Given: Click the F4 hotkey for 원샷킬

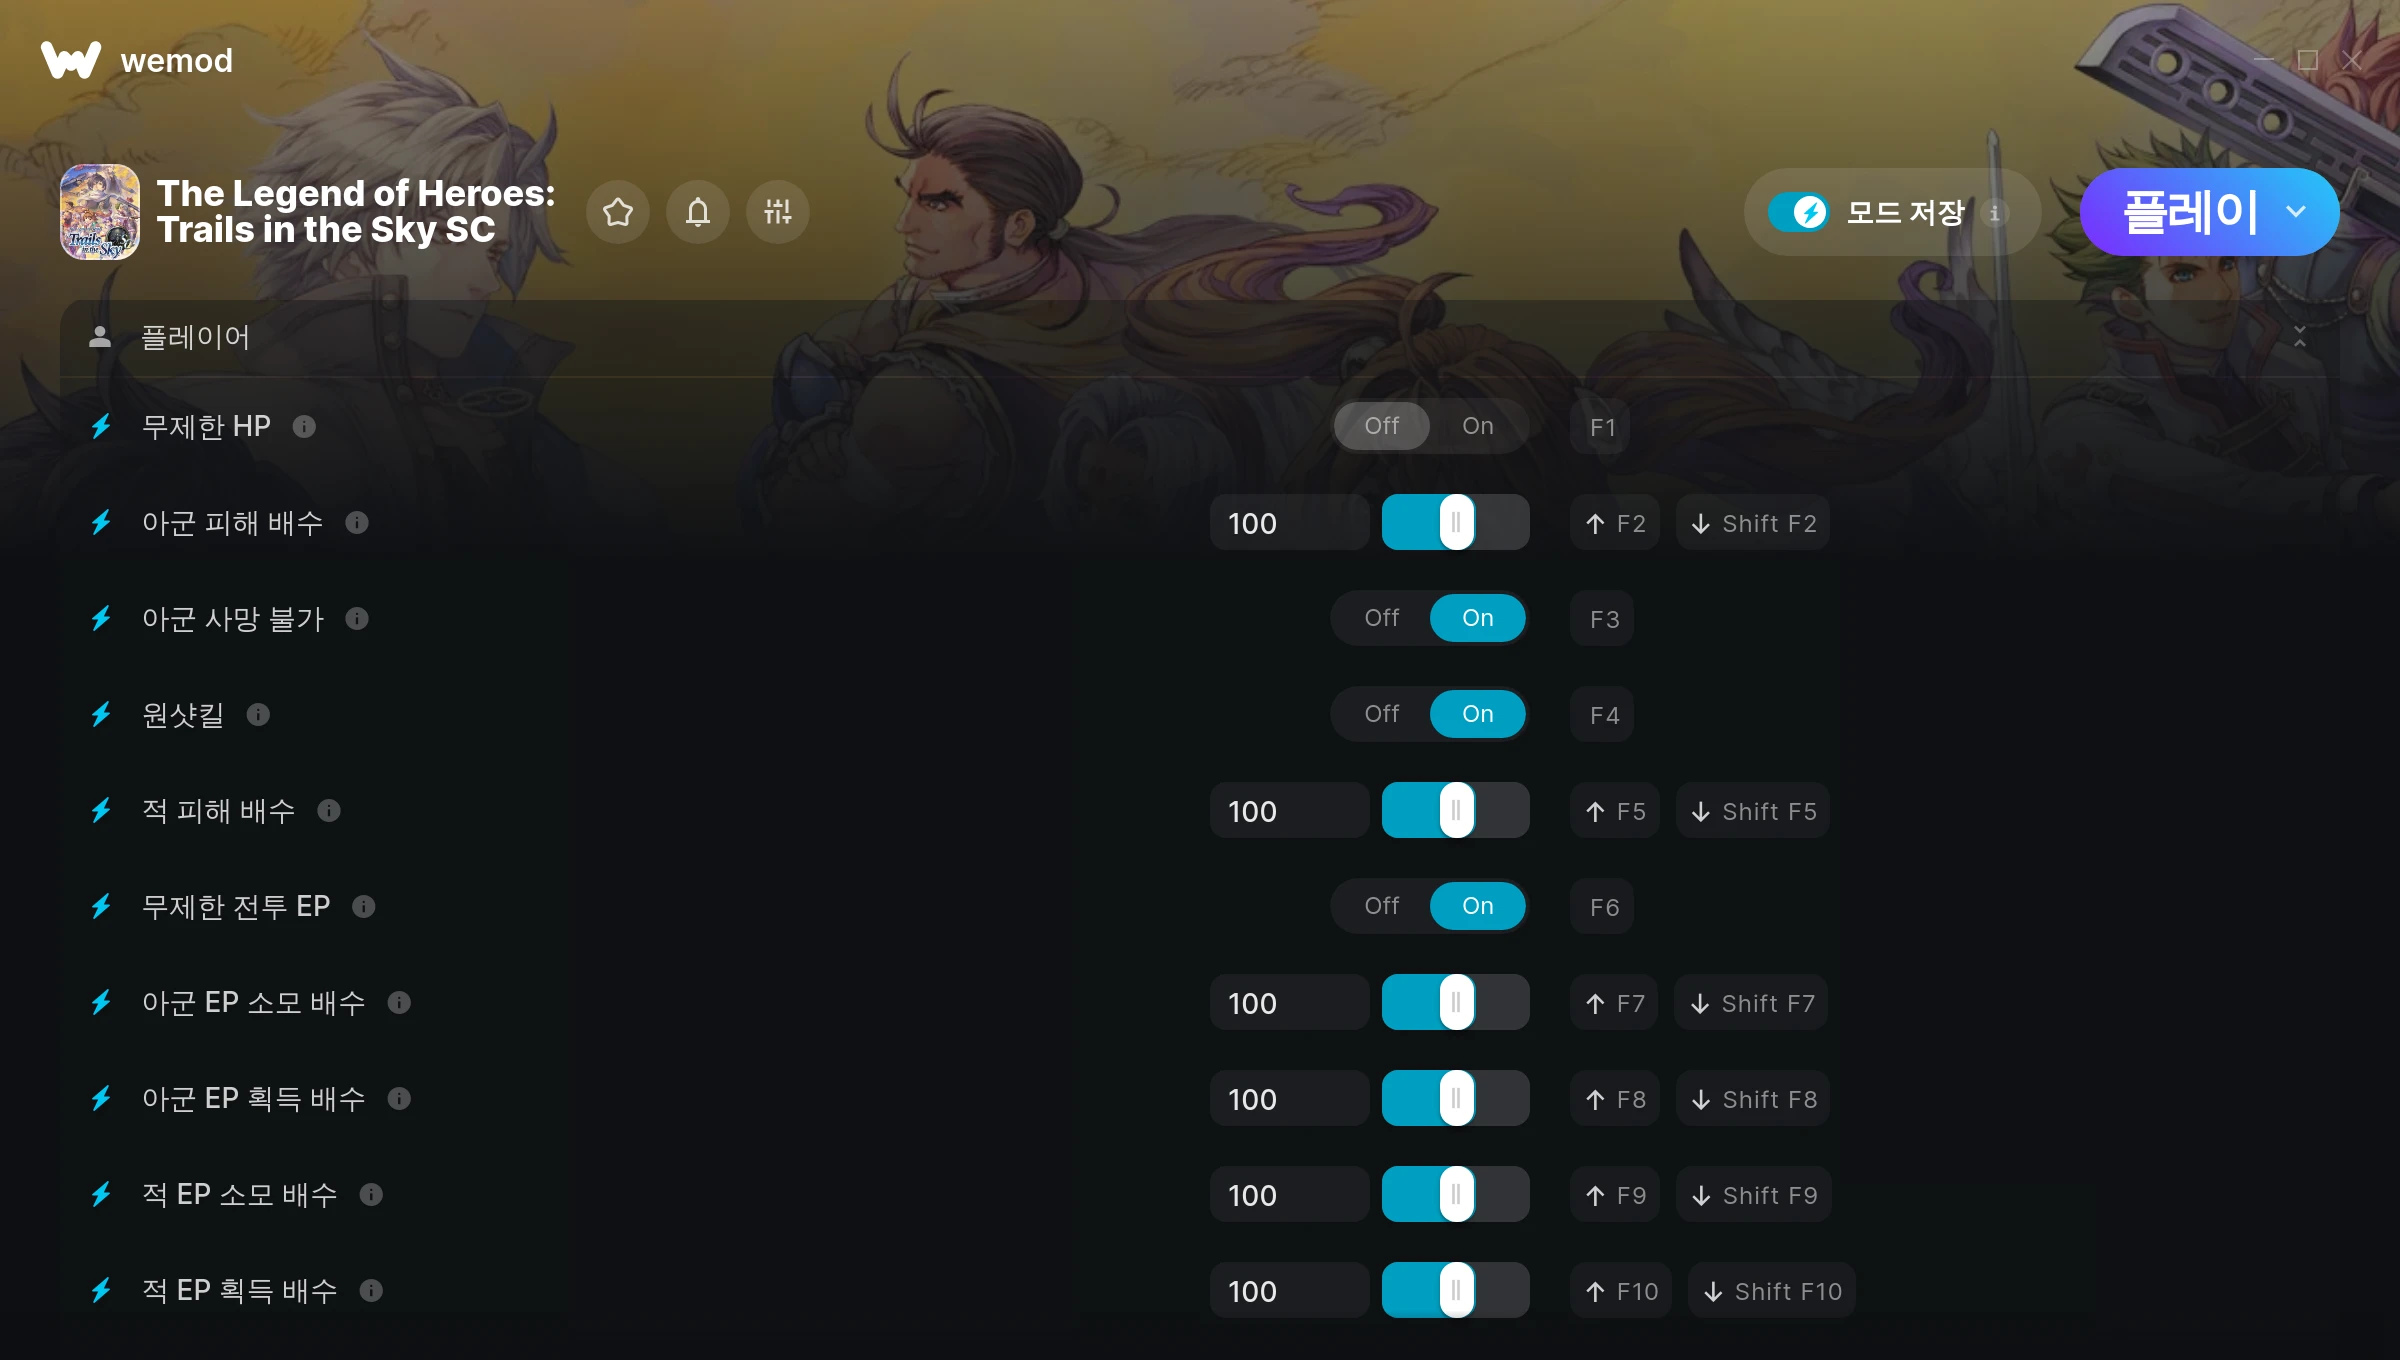Looking at the screenshot, I should (1603, 715).
